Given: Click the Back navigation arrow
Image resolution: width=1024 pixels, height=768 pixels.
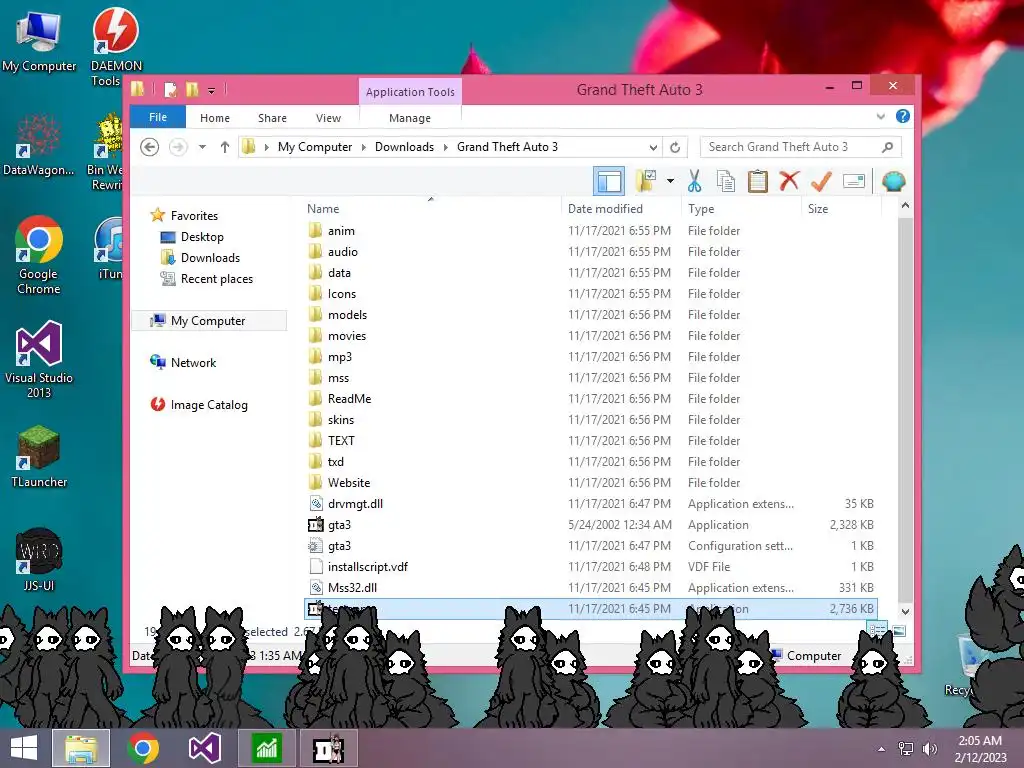Looking at the screenshot, I should 150,147.
